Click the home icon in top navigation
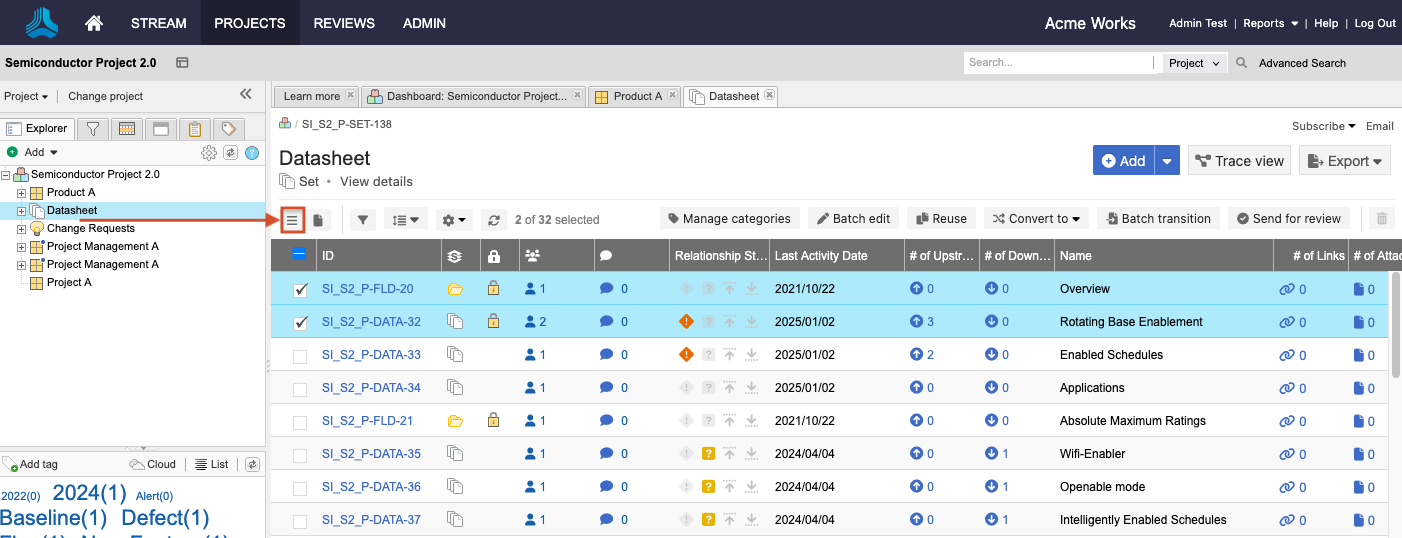Image resolution: width=1402 pixels, height=538 pixels. [x=94, y=23]
